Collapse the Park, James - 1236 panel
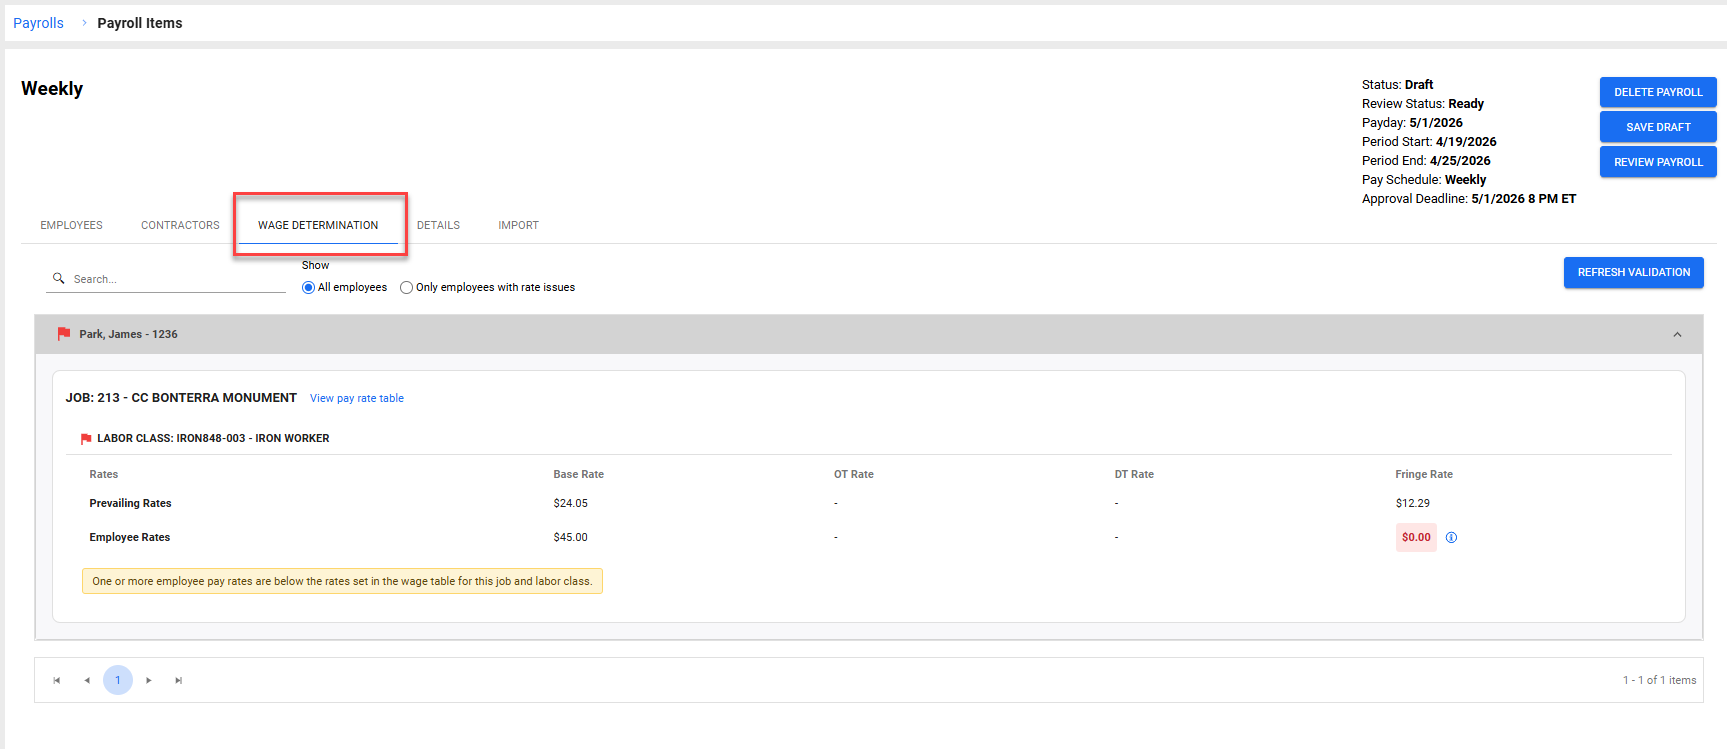The height and width of the screenshot is (749, 1727). click(1677, 335)
